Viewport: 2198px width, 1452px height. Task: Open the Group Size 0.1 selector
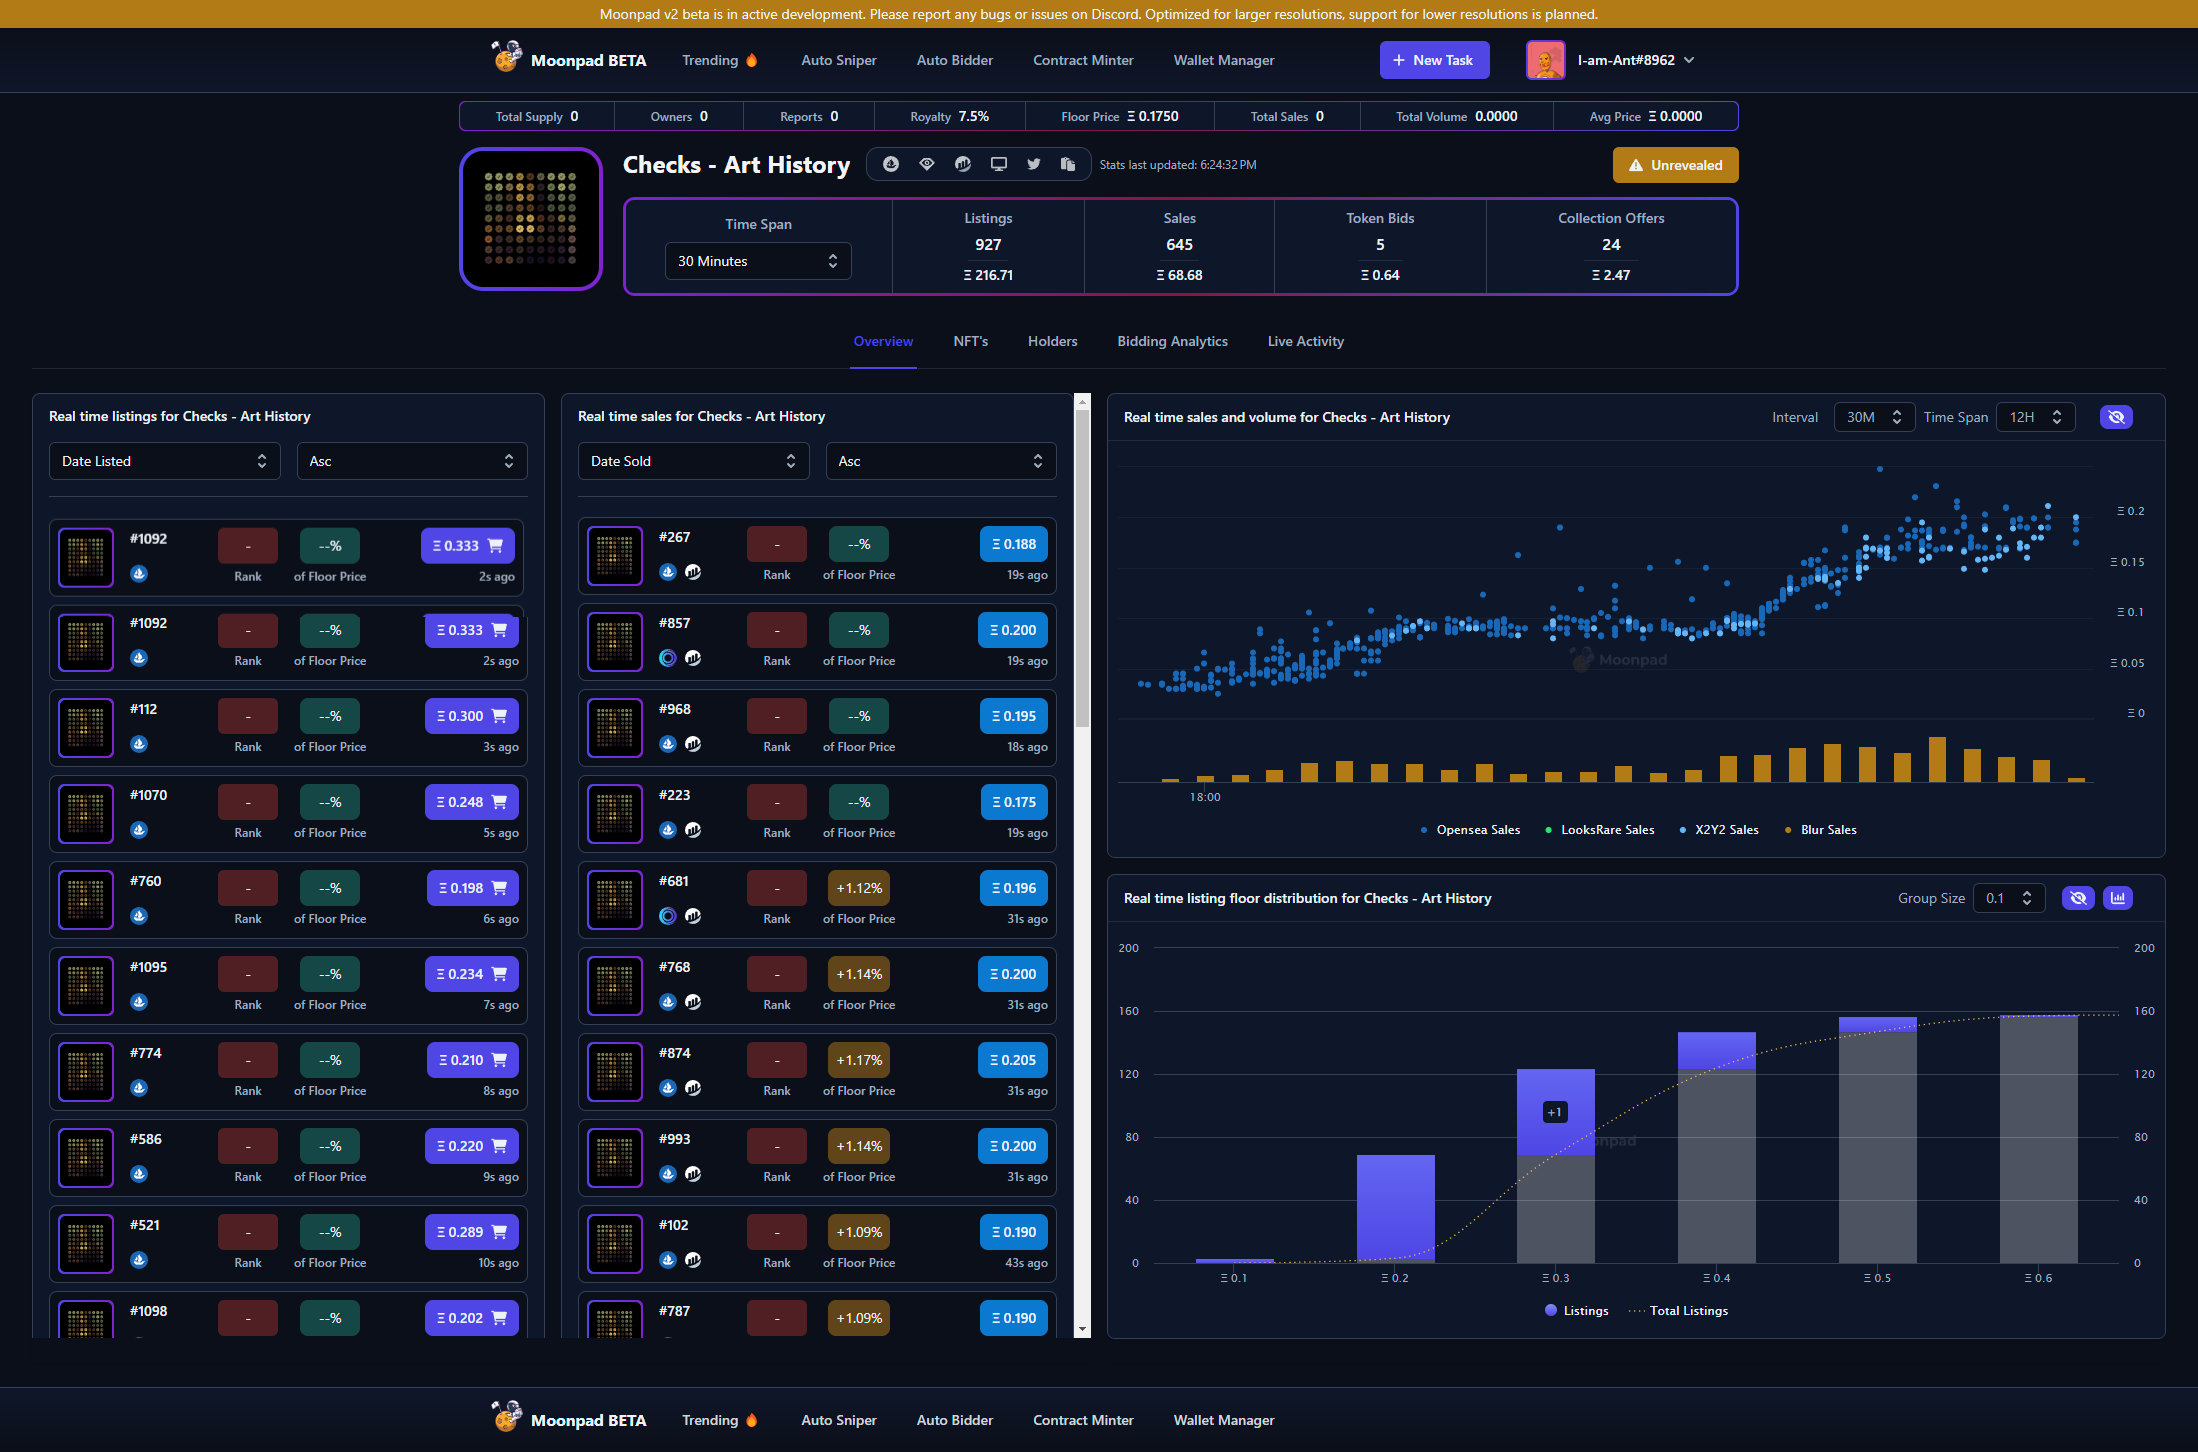click(x=2008, y=898)
